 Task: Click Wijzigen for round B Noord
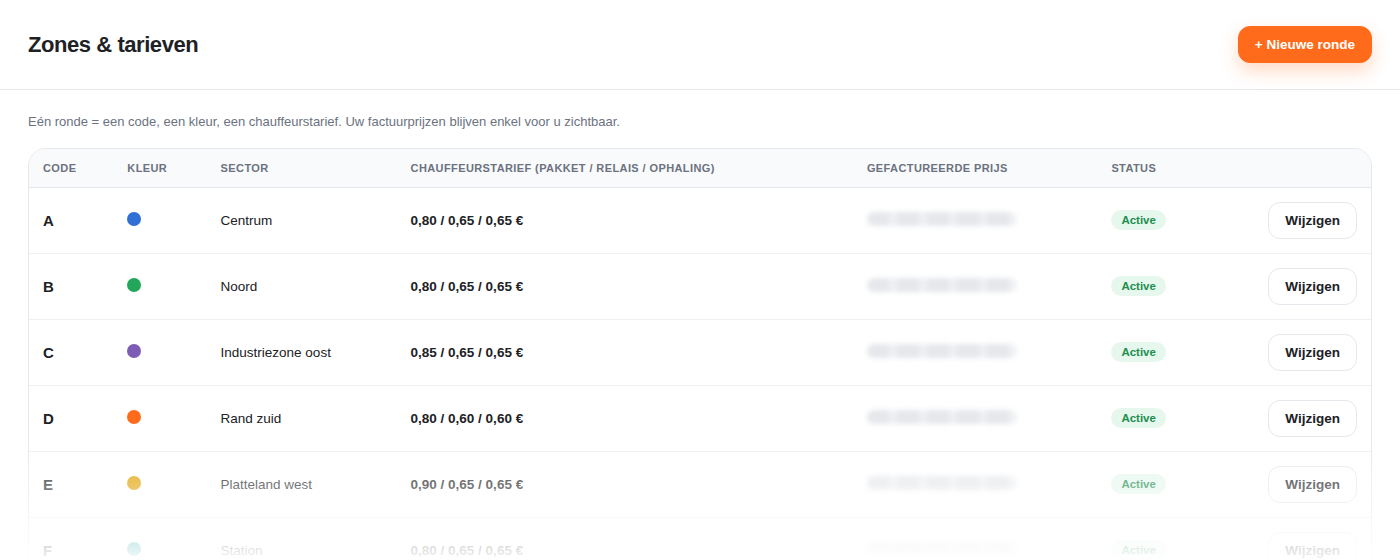(x=1312, y=286)
